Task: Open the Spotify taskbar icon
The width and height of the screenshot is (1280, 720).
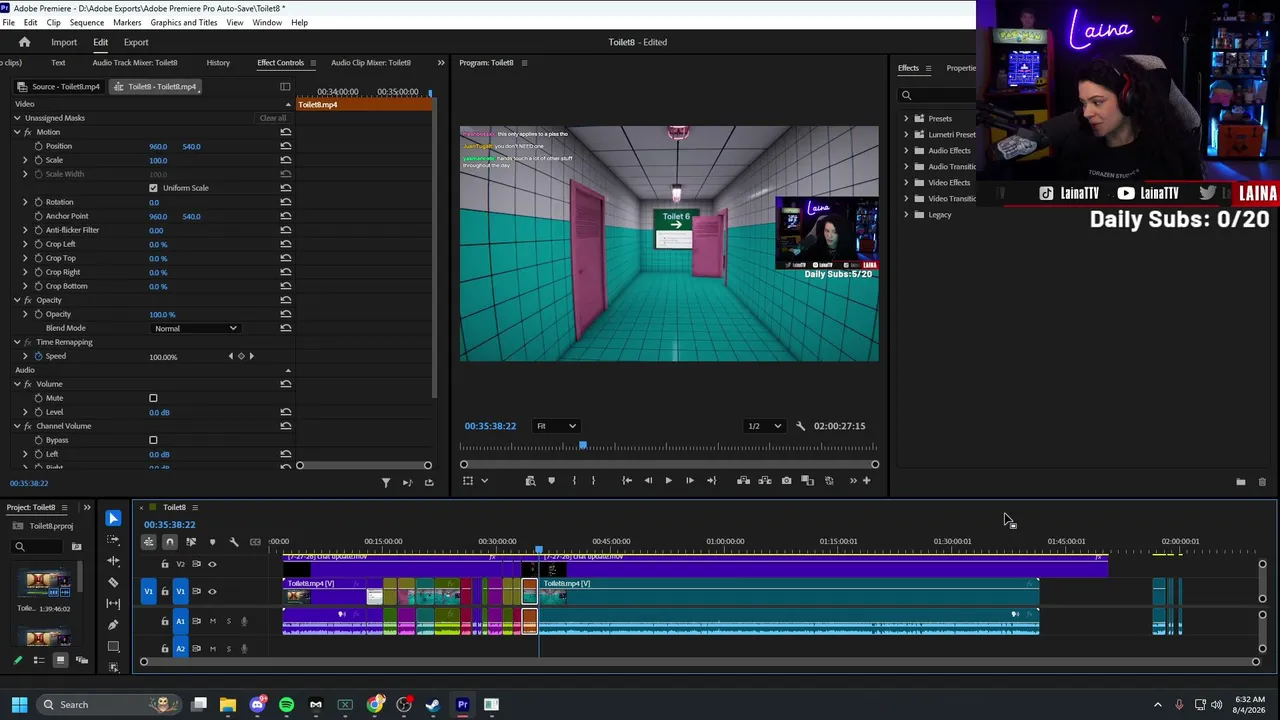Action: click(287, 705)
